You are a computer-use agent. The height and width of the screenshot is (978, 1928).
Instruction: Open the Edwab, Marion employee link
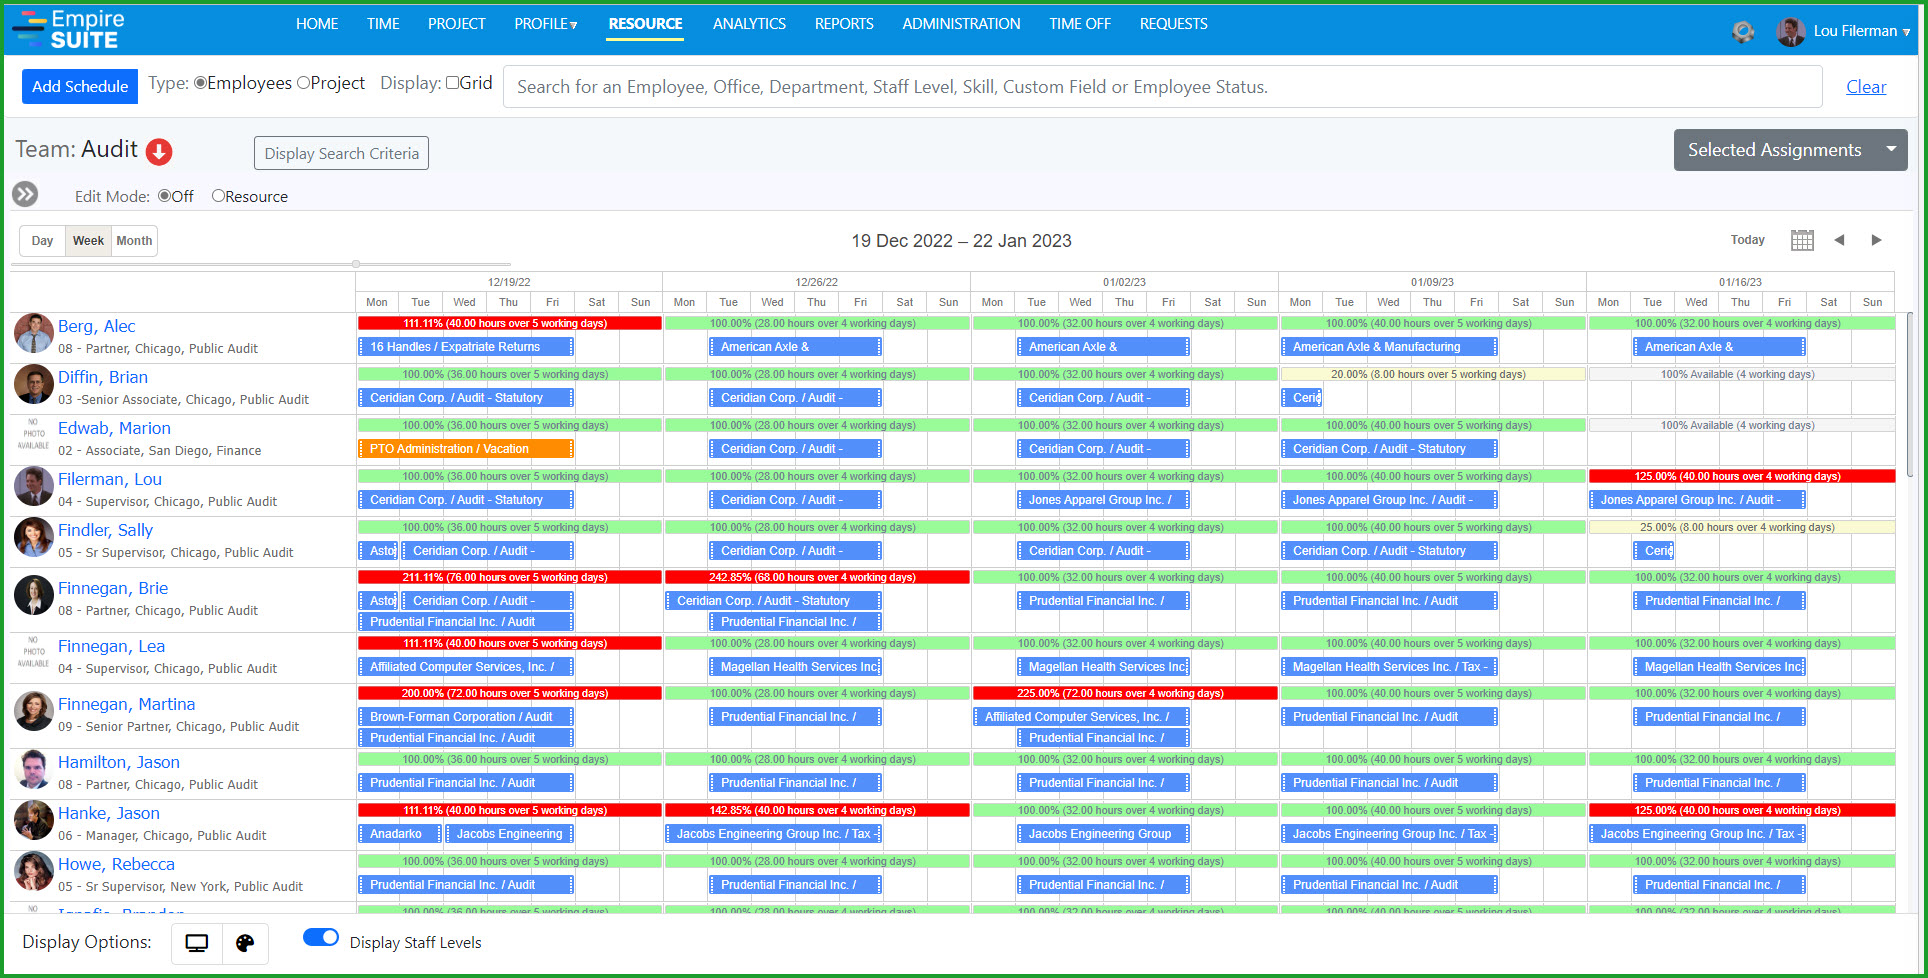point(114,428)
